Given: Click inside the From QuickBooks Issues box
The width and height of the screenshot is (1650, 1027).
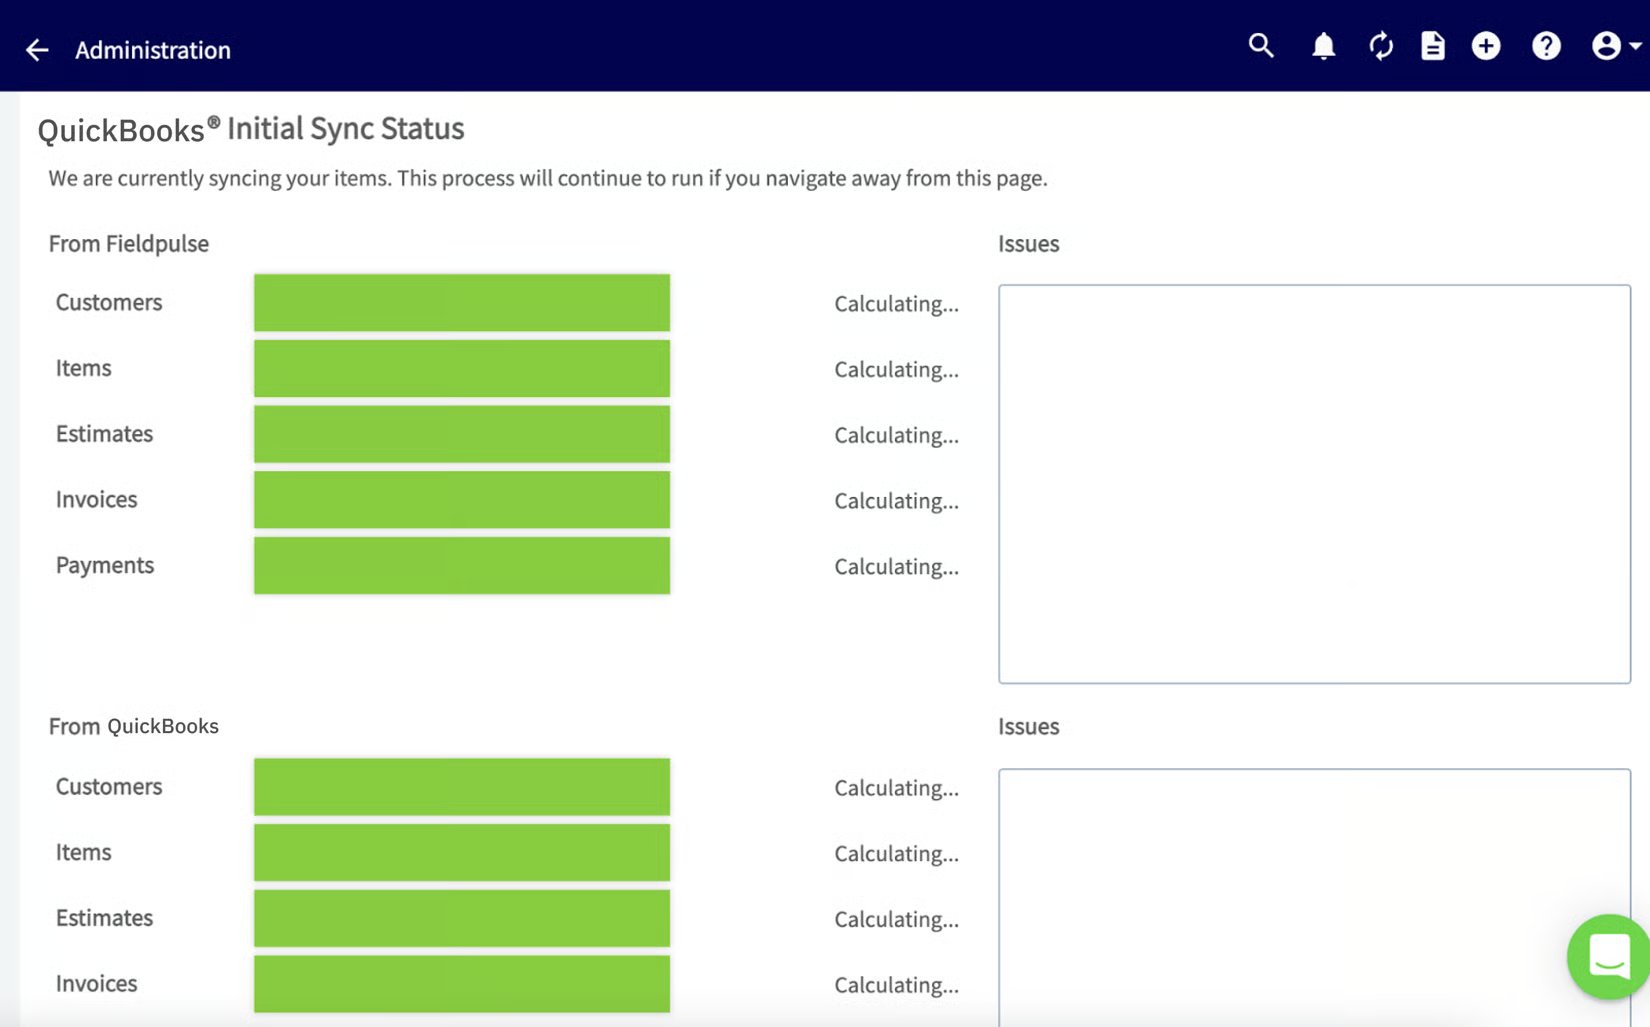Looking at the screenshot, I should 1314,898.
